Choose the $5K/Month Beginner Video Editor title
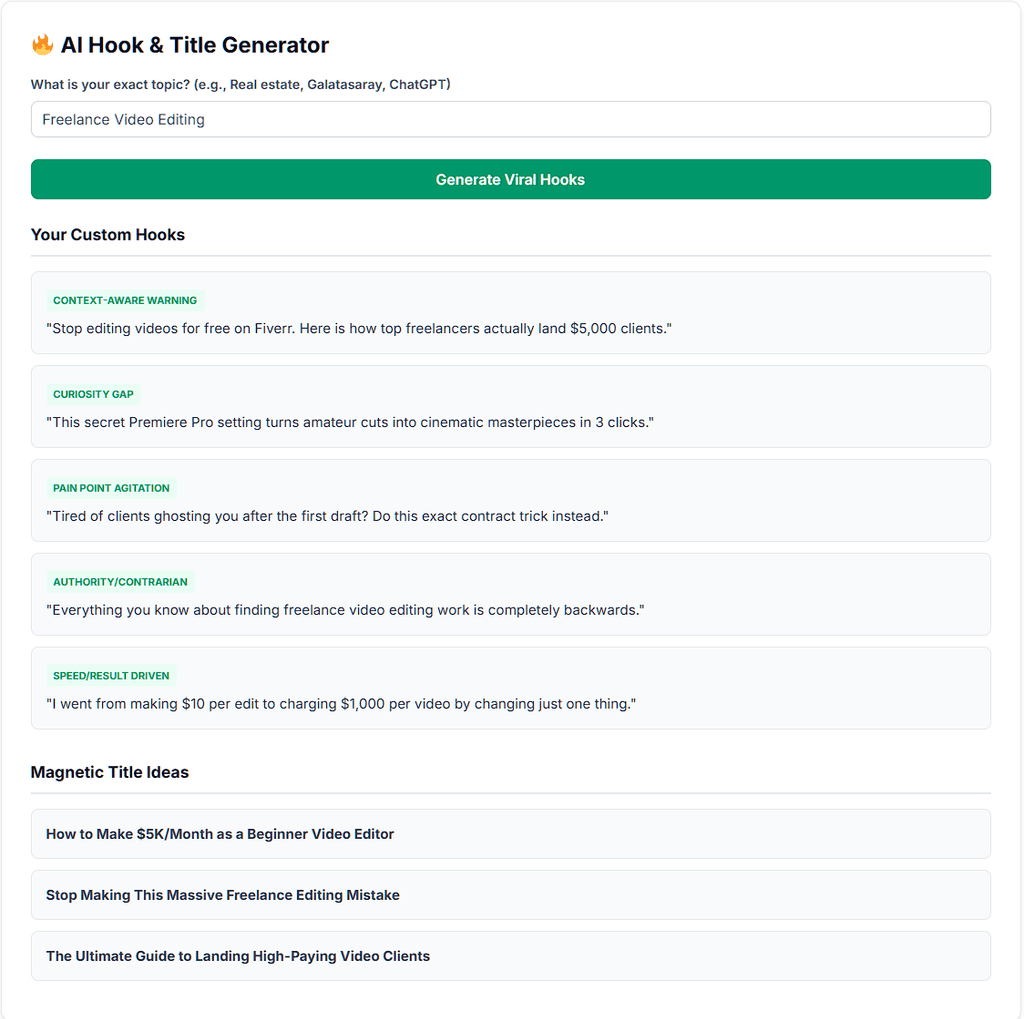 point(511,834)
